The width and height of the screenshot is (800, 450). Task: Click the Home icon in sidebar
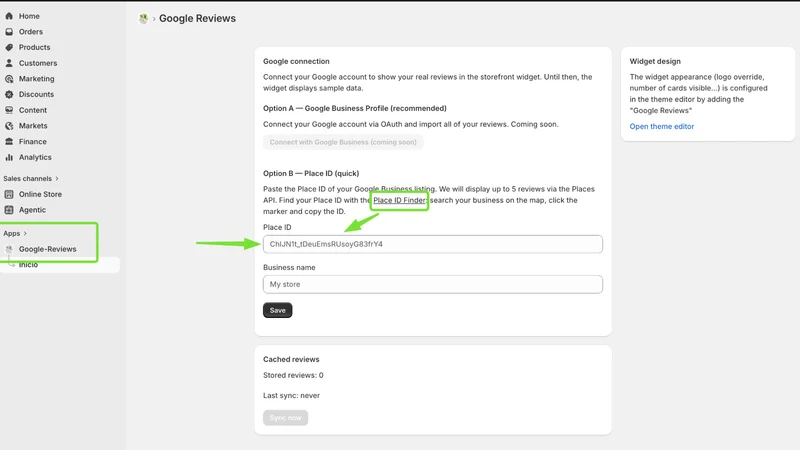click(9, 16)
